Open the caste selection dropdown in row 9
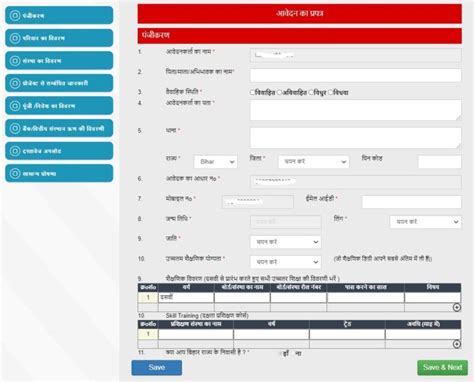The image size is (474, 382). point(286,242)
